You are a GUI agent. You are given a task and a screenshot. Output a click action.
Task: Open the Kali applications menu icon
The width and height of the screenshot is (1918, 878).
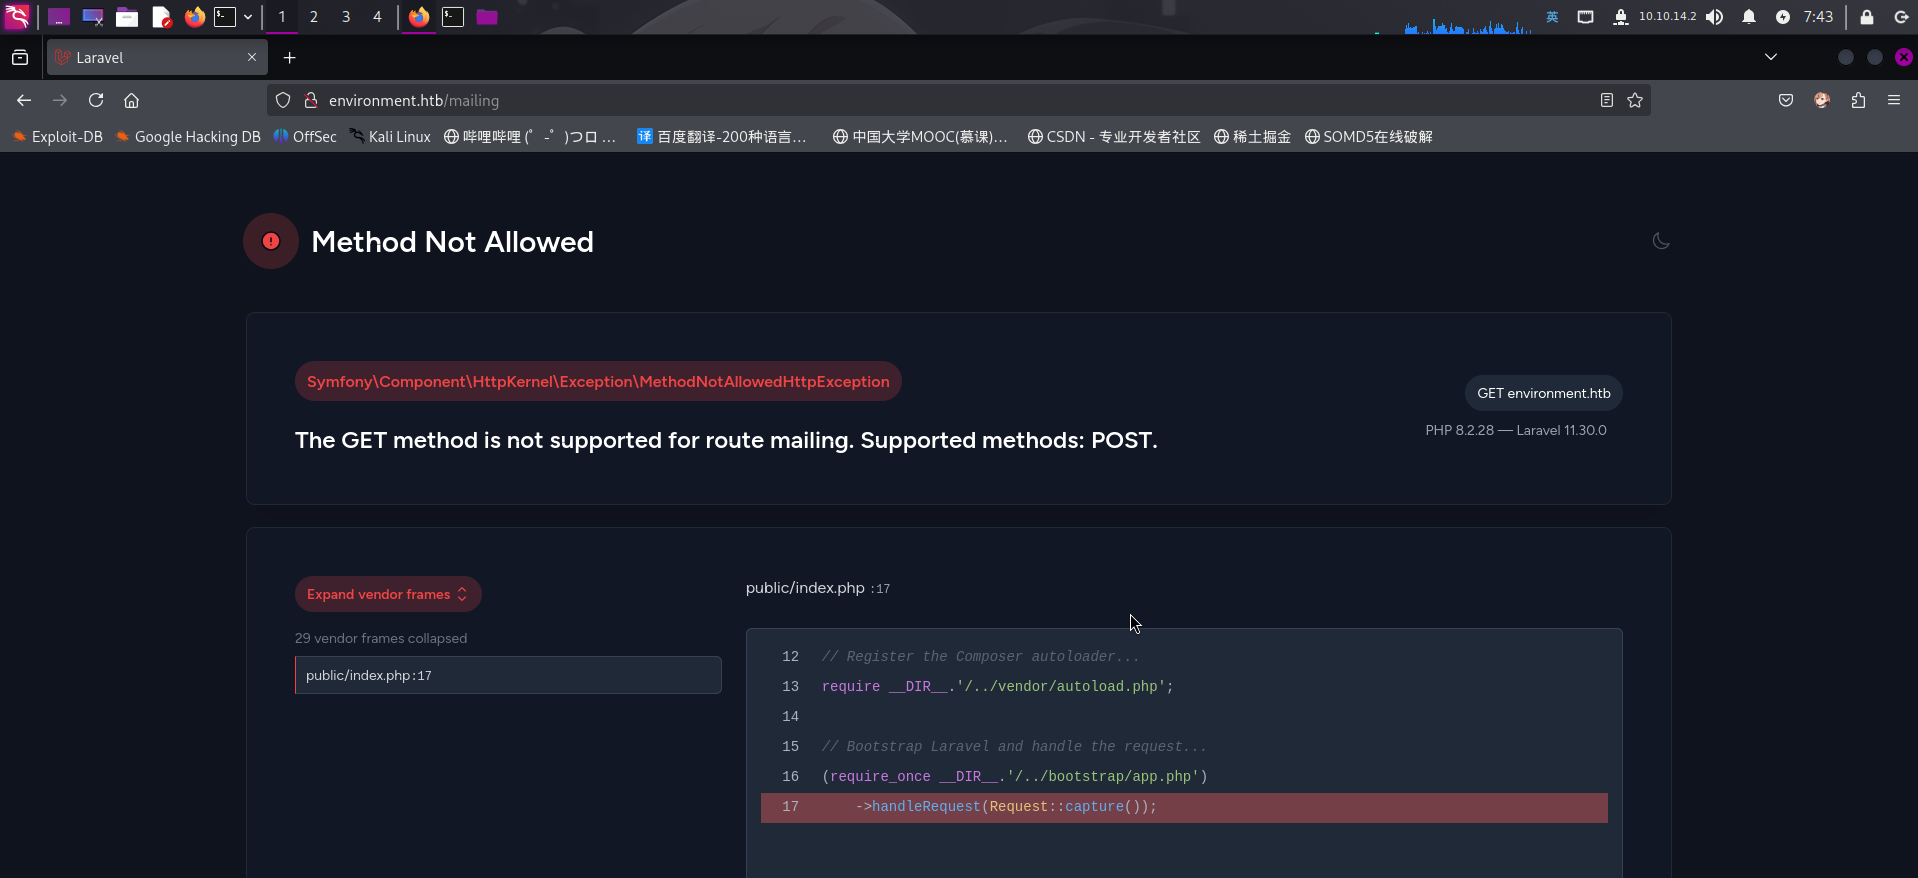pos(17,17)
